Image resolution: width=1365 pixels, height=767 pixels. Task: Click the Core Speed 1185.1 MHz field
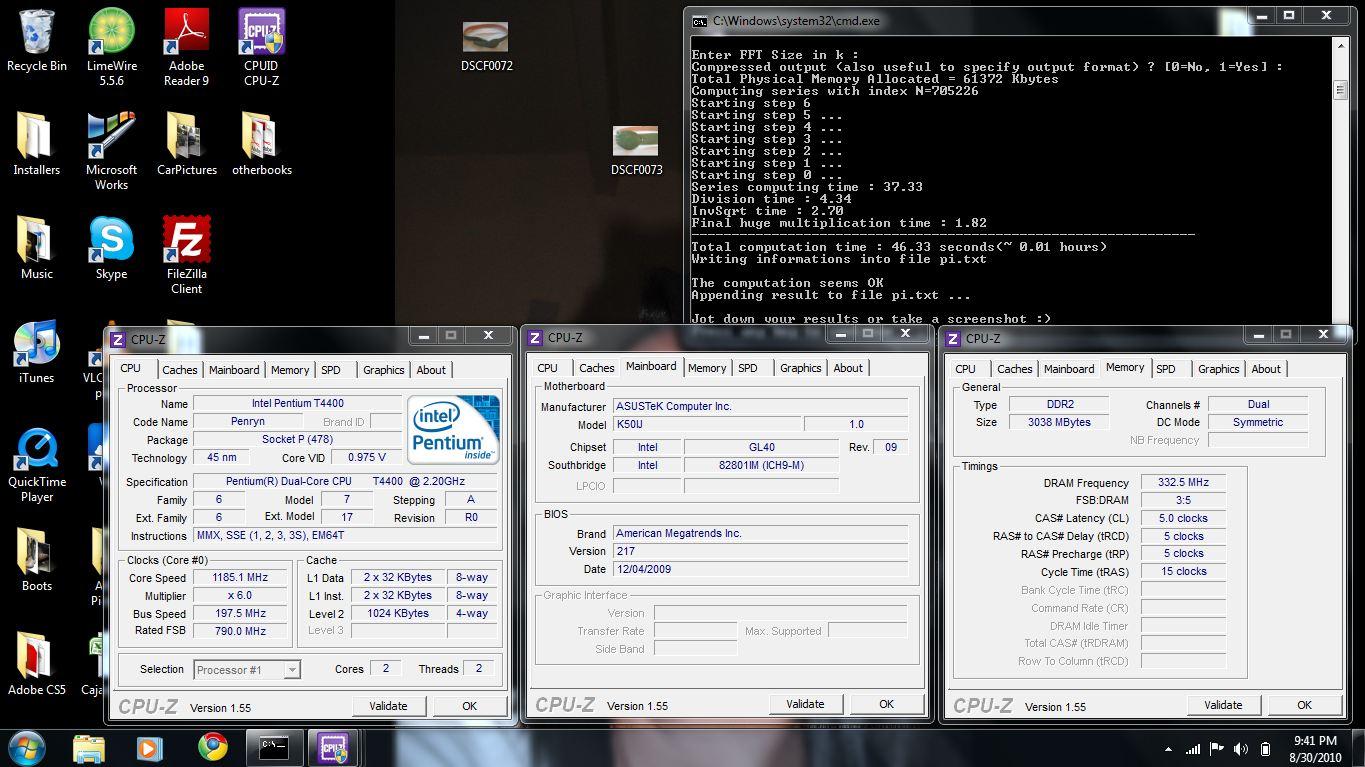240,578
